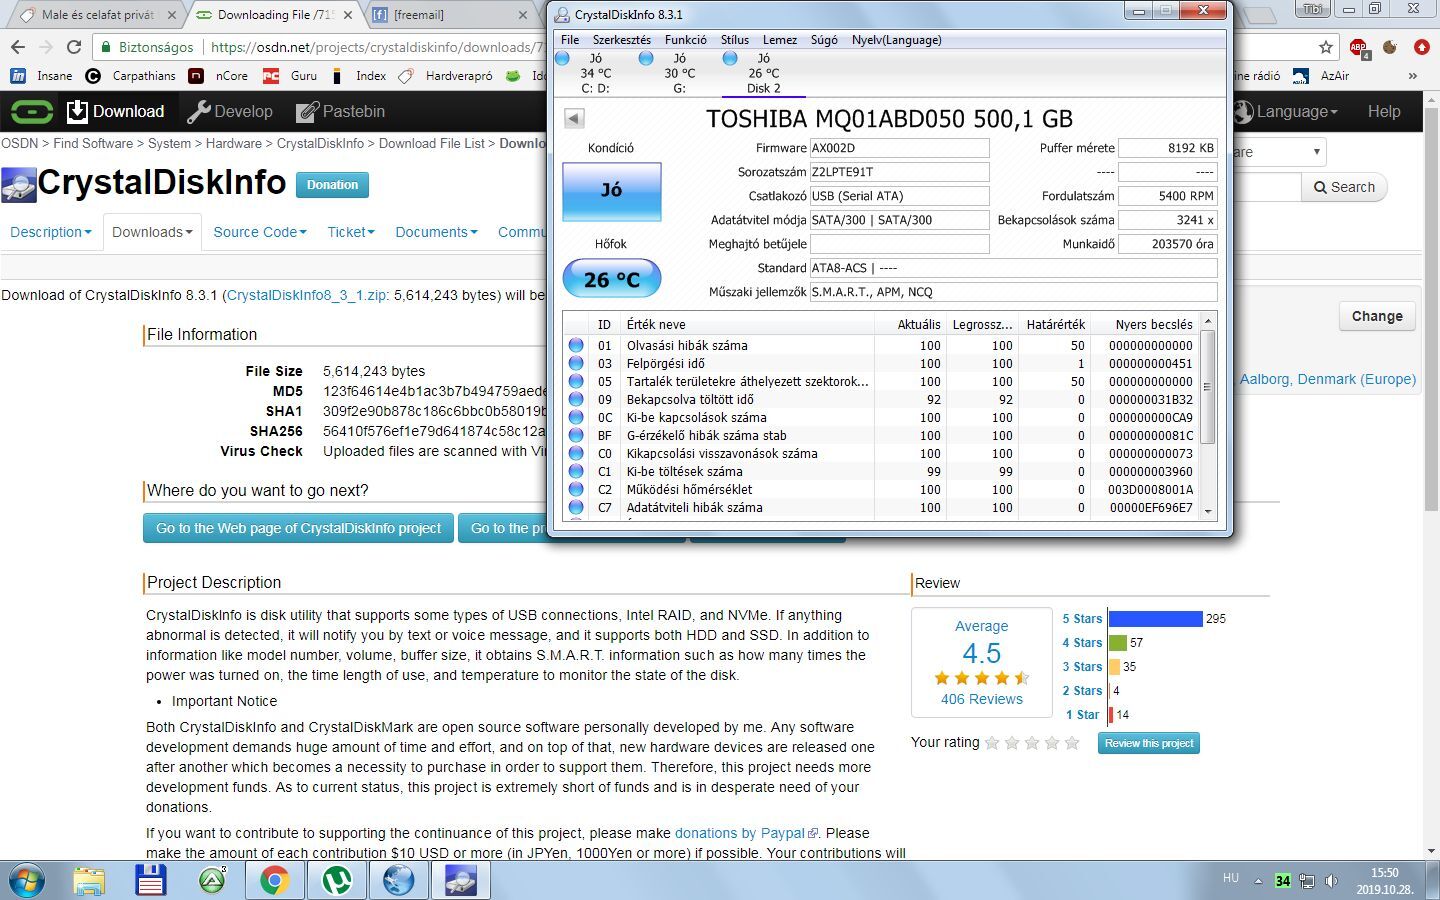Open the Download section in OSDN header
Image resolution: width=1440 pixels, height=900 pixels.
(x=115, y=111)
